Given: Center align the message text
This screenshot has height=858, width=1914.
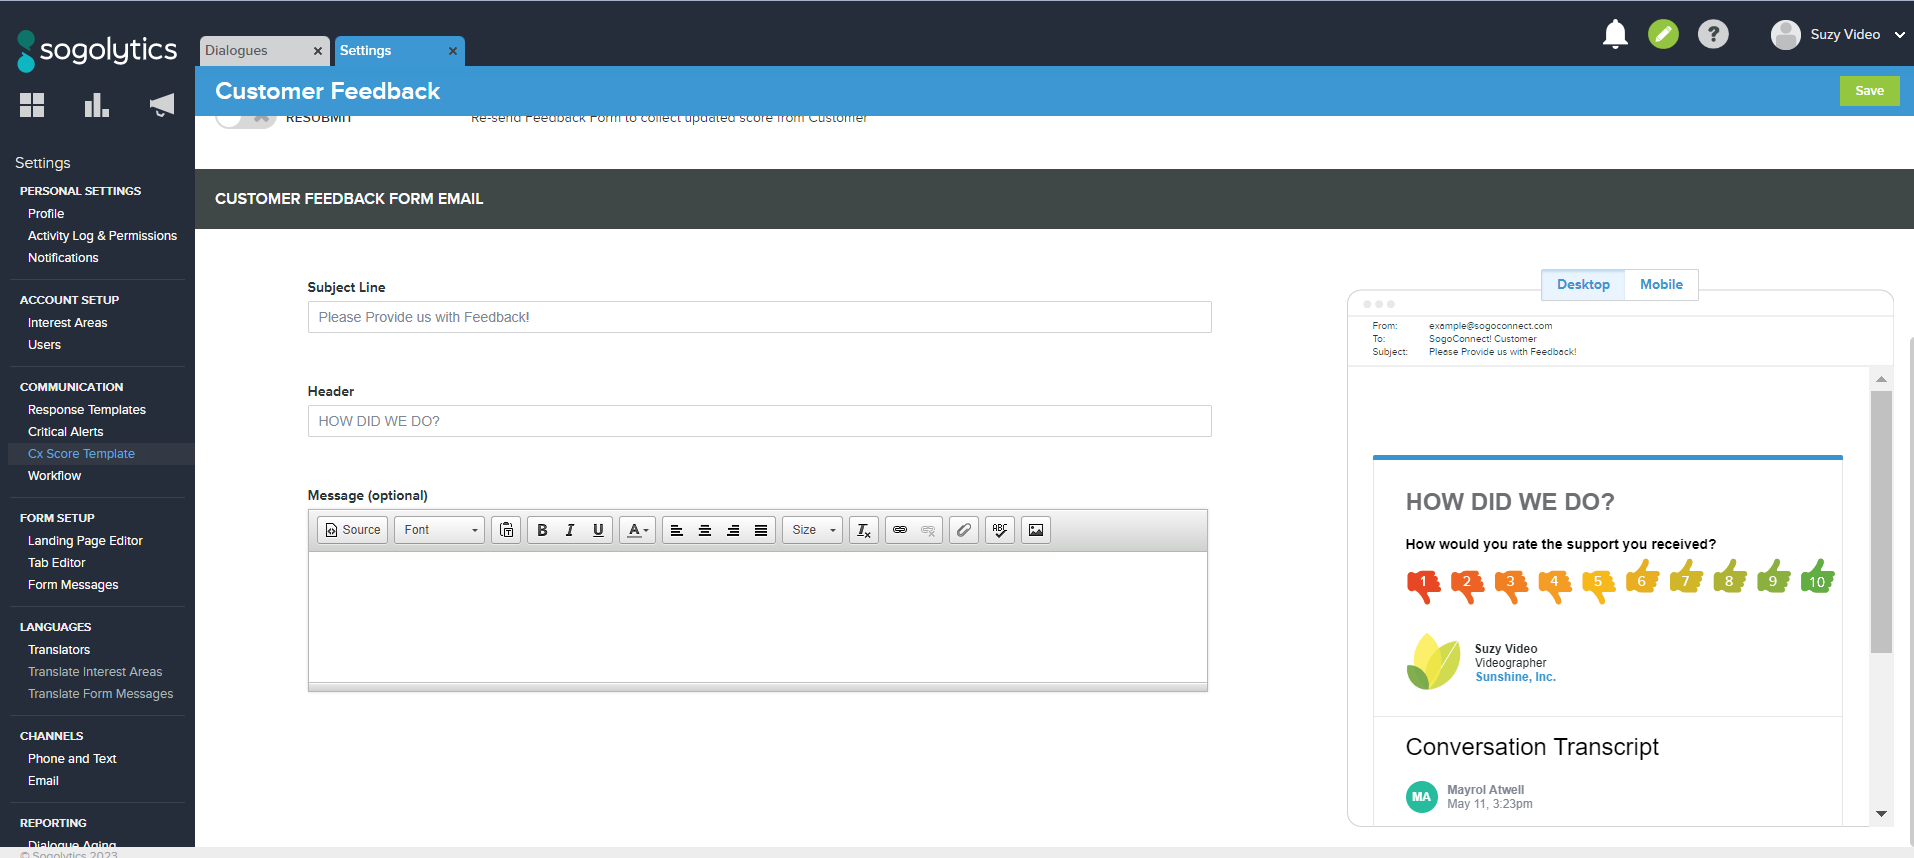Looking at the screenshot, I should [705, 530].
